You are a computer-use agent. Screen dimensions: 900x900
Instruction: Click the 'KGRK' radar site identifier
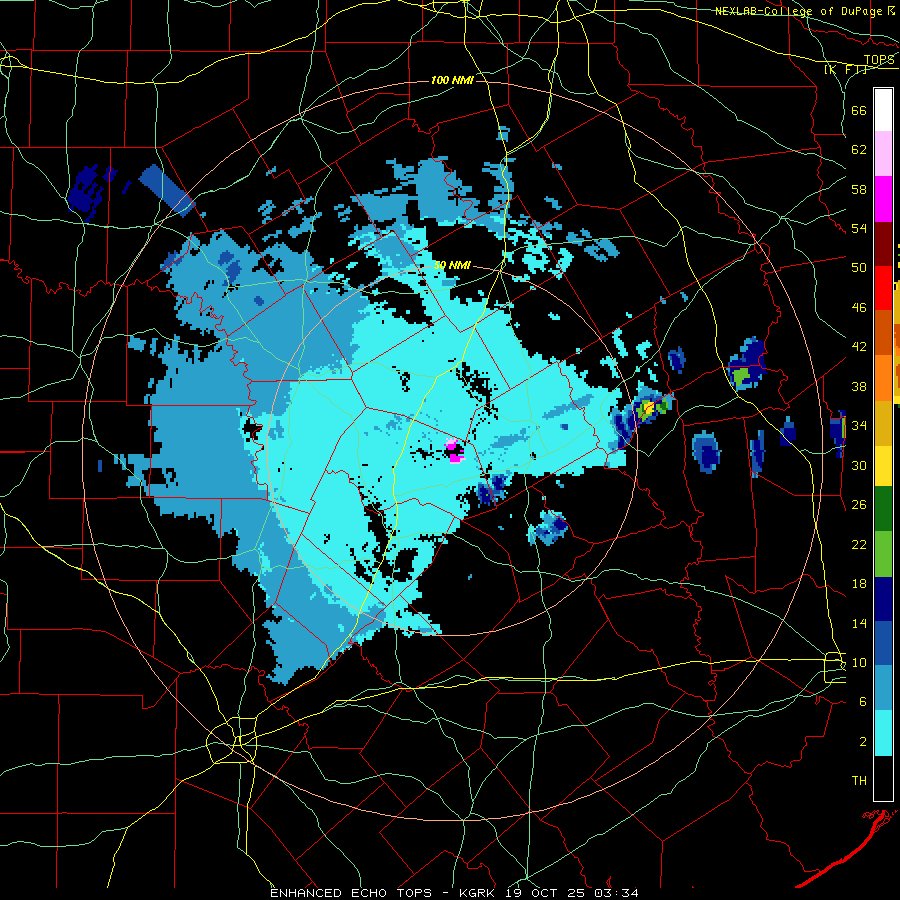point(479,893)
